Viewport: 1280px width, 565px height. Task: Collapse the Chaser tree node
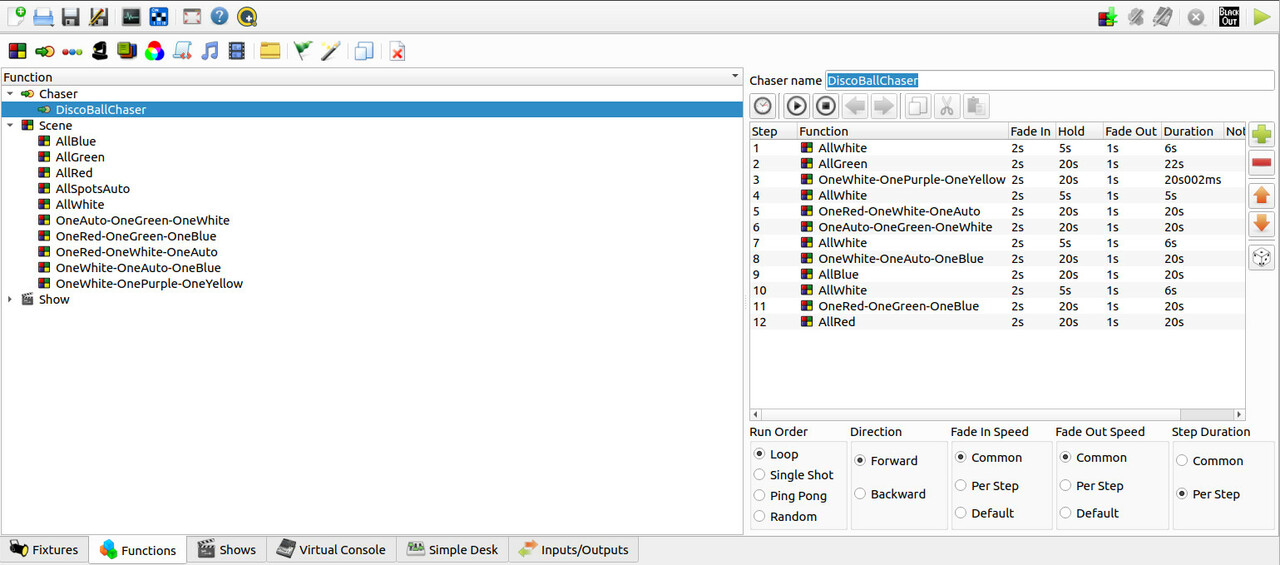[x=10, y=94]
